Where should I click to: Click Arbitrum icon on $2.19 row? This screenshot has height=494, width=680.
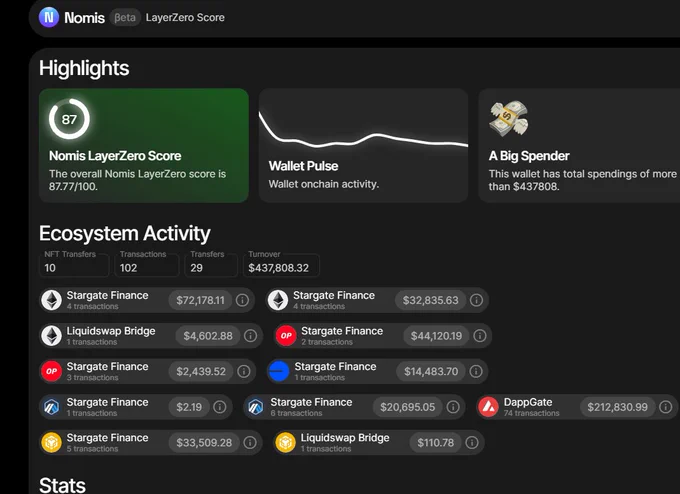tap(52, 407)
